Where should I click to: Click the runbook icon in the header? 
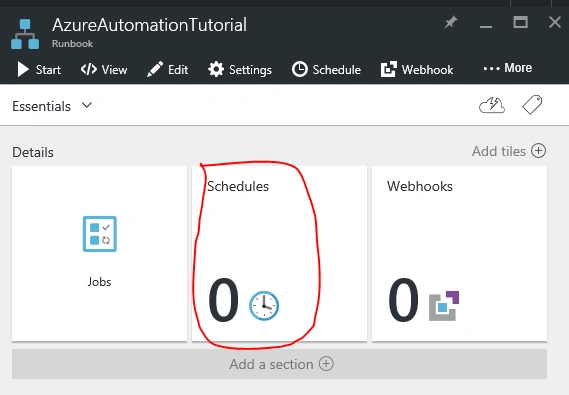(x=25, y=34)
